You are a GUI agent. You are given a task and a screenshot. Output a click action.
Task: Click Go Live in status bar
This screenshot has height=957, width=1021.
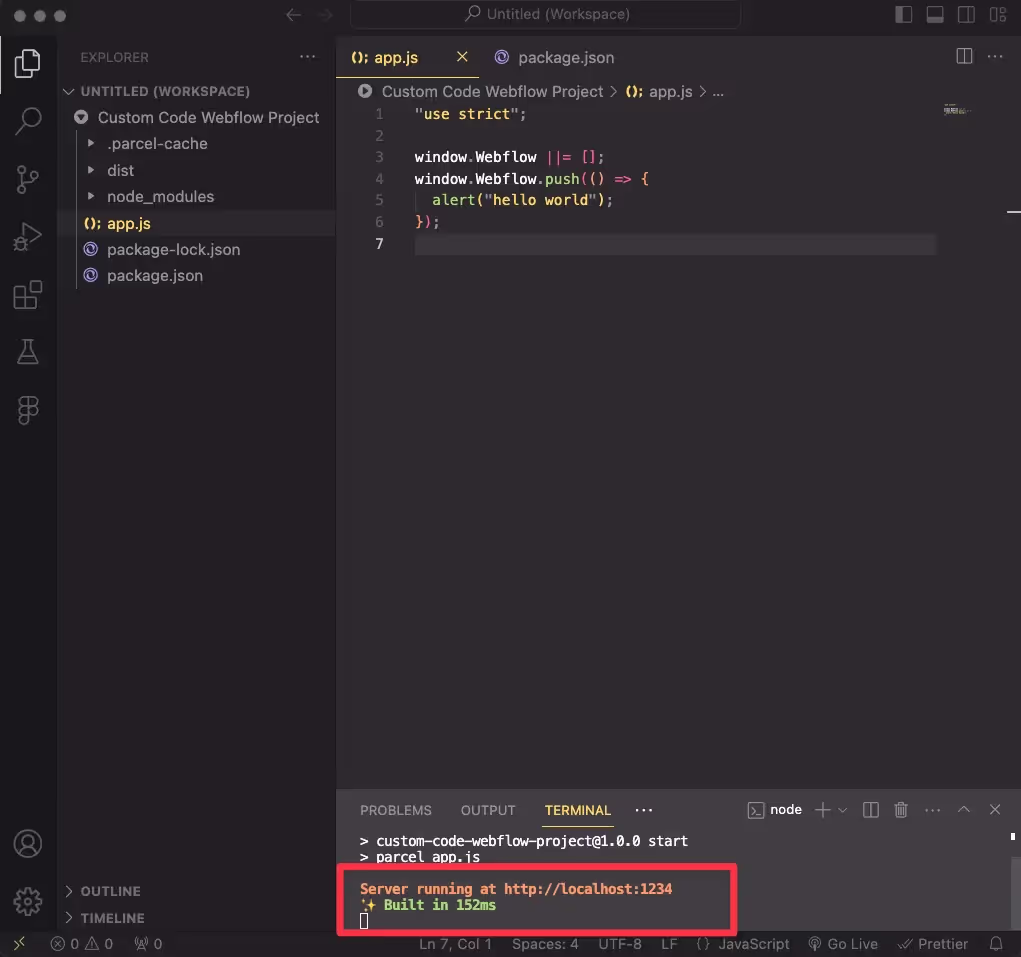point(843,943)
